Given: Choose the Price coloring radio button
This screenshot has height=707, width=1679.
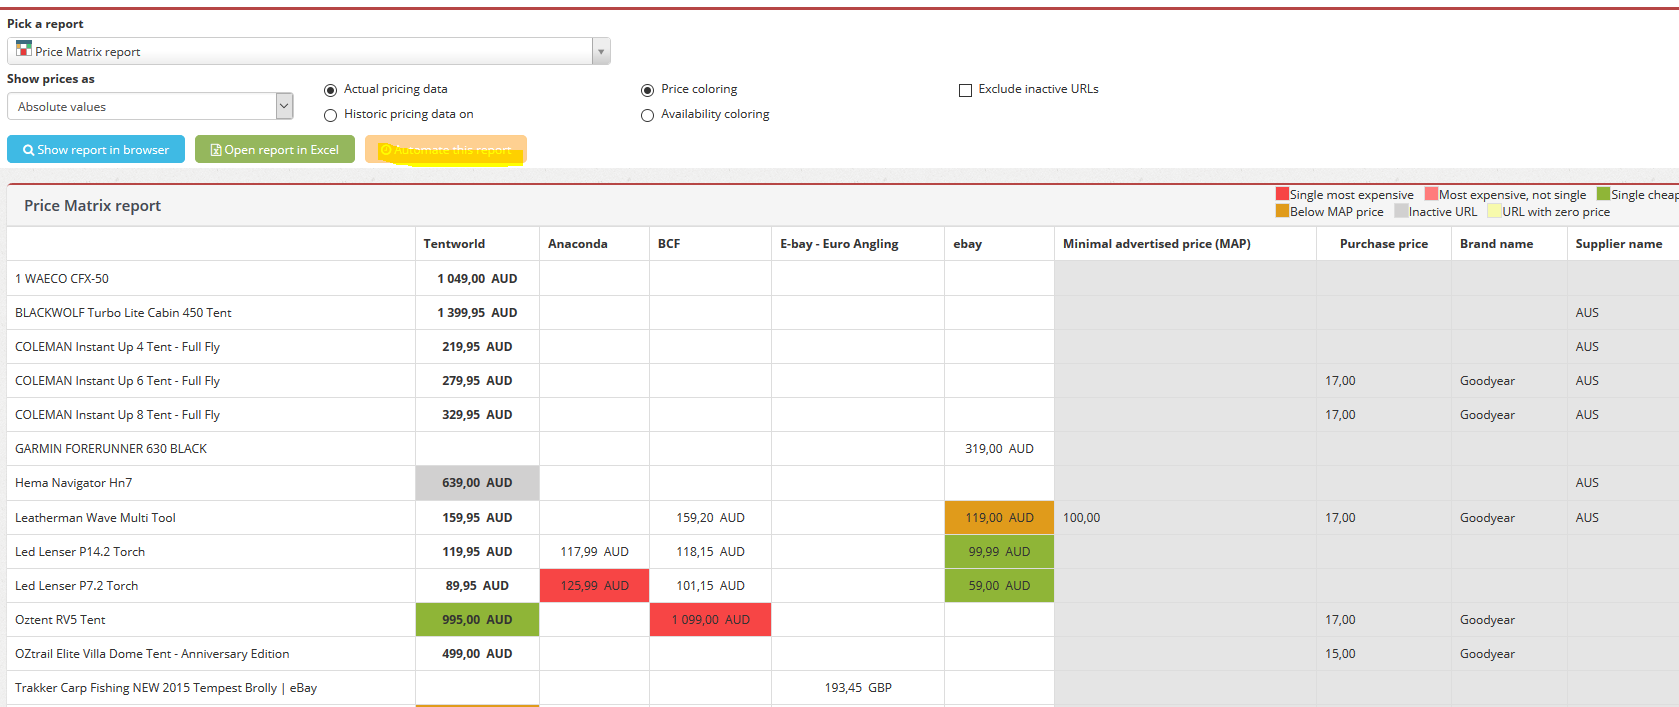Looking at the screenshot, I should coord(647,90).
